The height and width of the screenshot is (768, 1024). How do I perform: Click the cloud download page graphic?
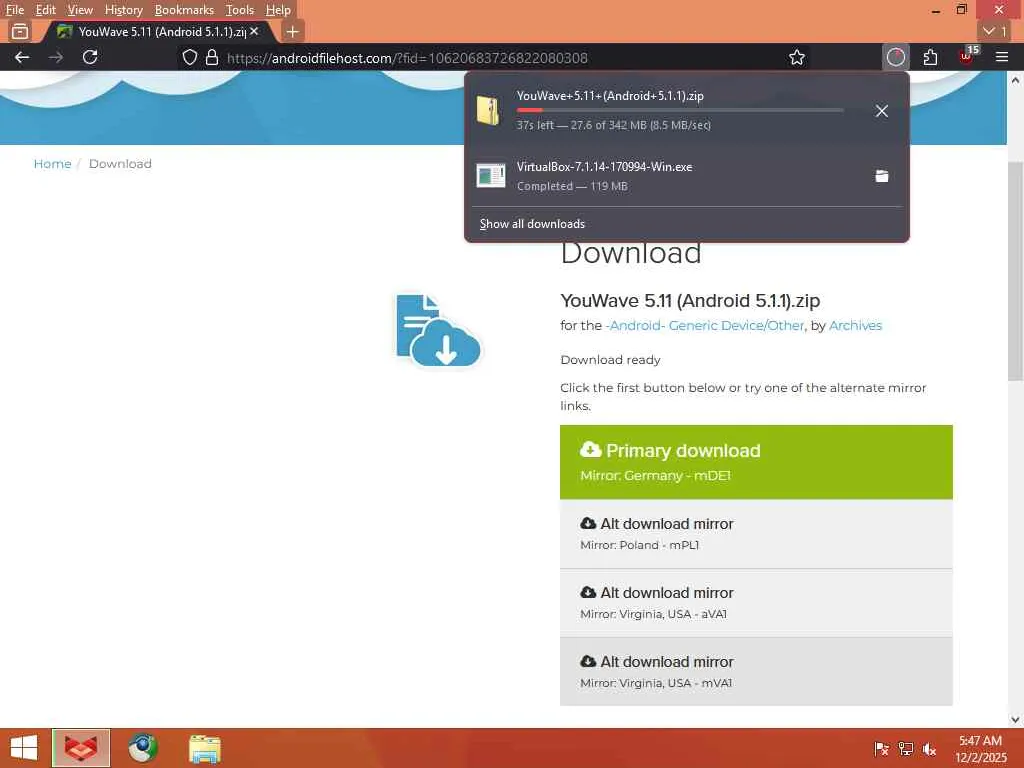tap(438, 330)
